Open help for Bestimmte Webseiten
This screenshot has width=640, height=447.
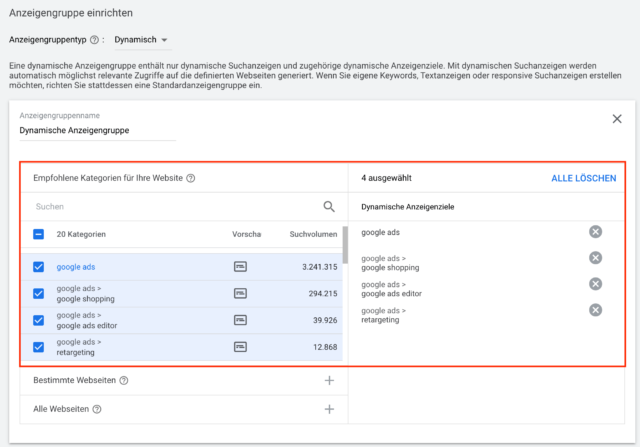point(124,380)
